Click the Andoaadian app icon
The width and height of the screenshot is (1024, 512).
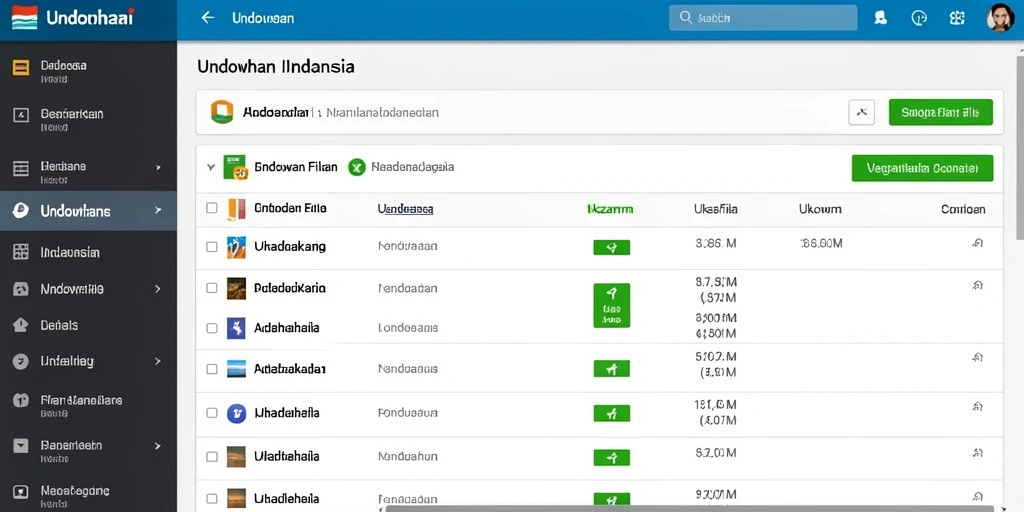tap(222, 112)
